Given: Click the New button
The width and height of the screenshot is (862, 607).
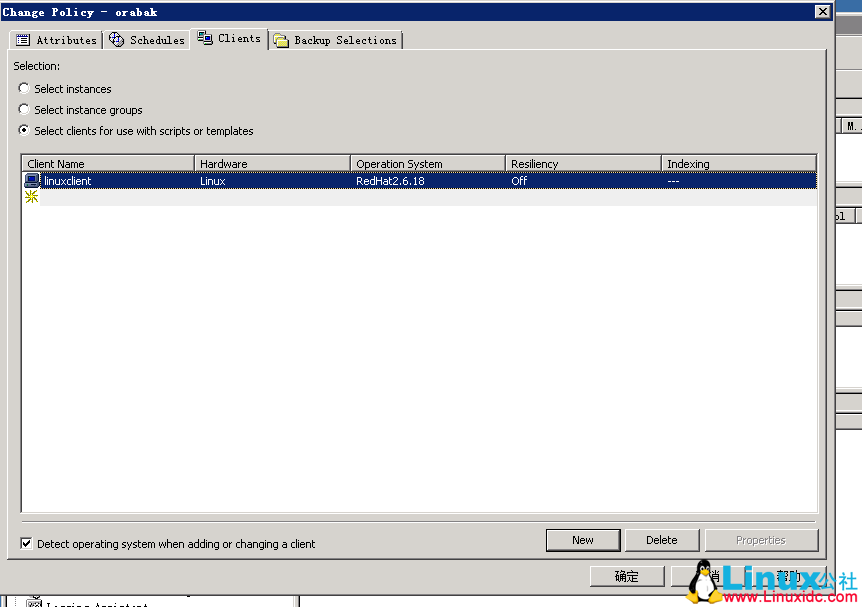Looking at the screenshot, I should point(583,539).
